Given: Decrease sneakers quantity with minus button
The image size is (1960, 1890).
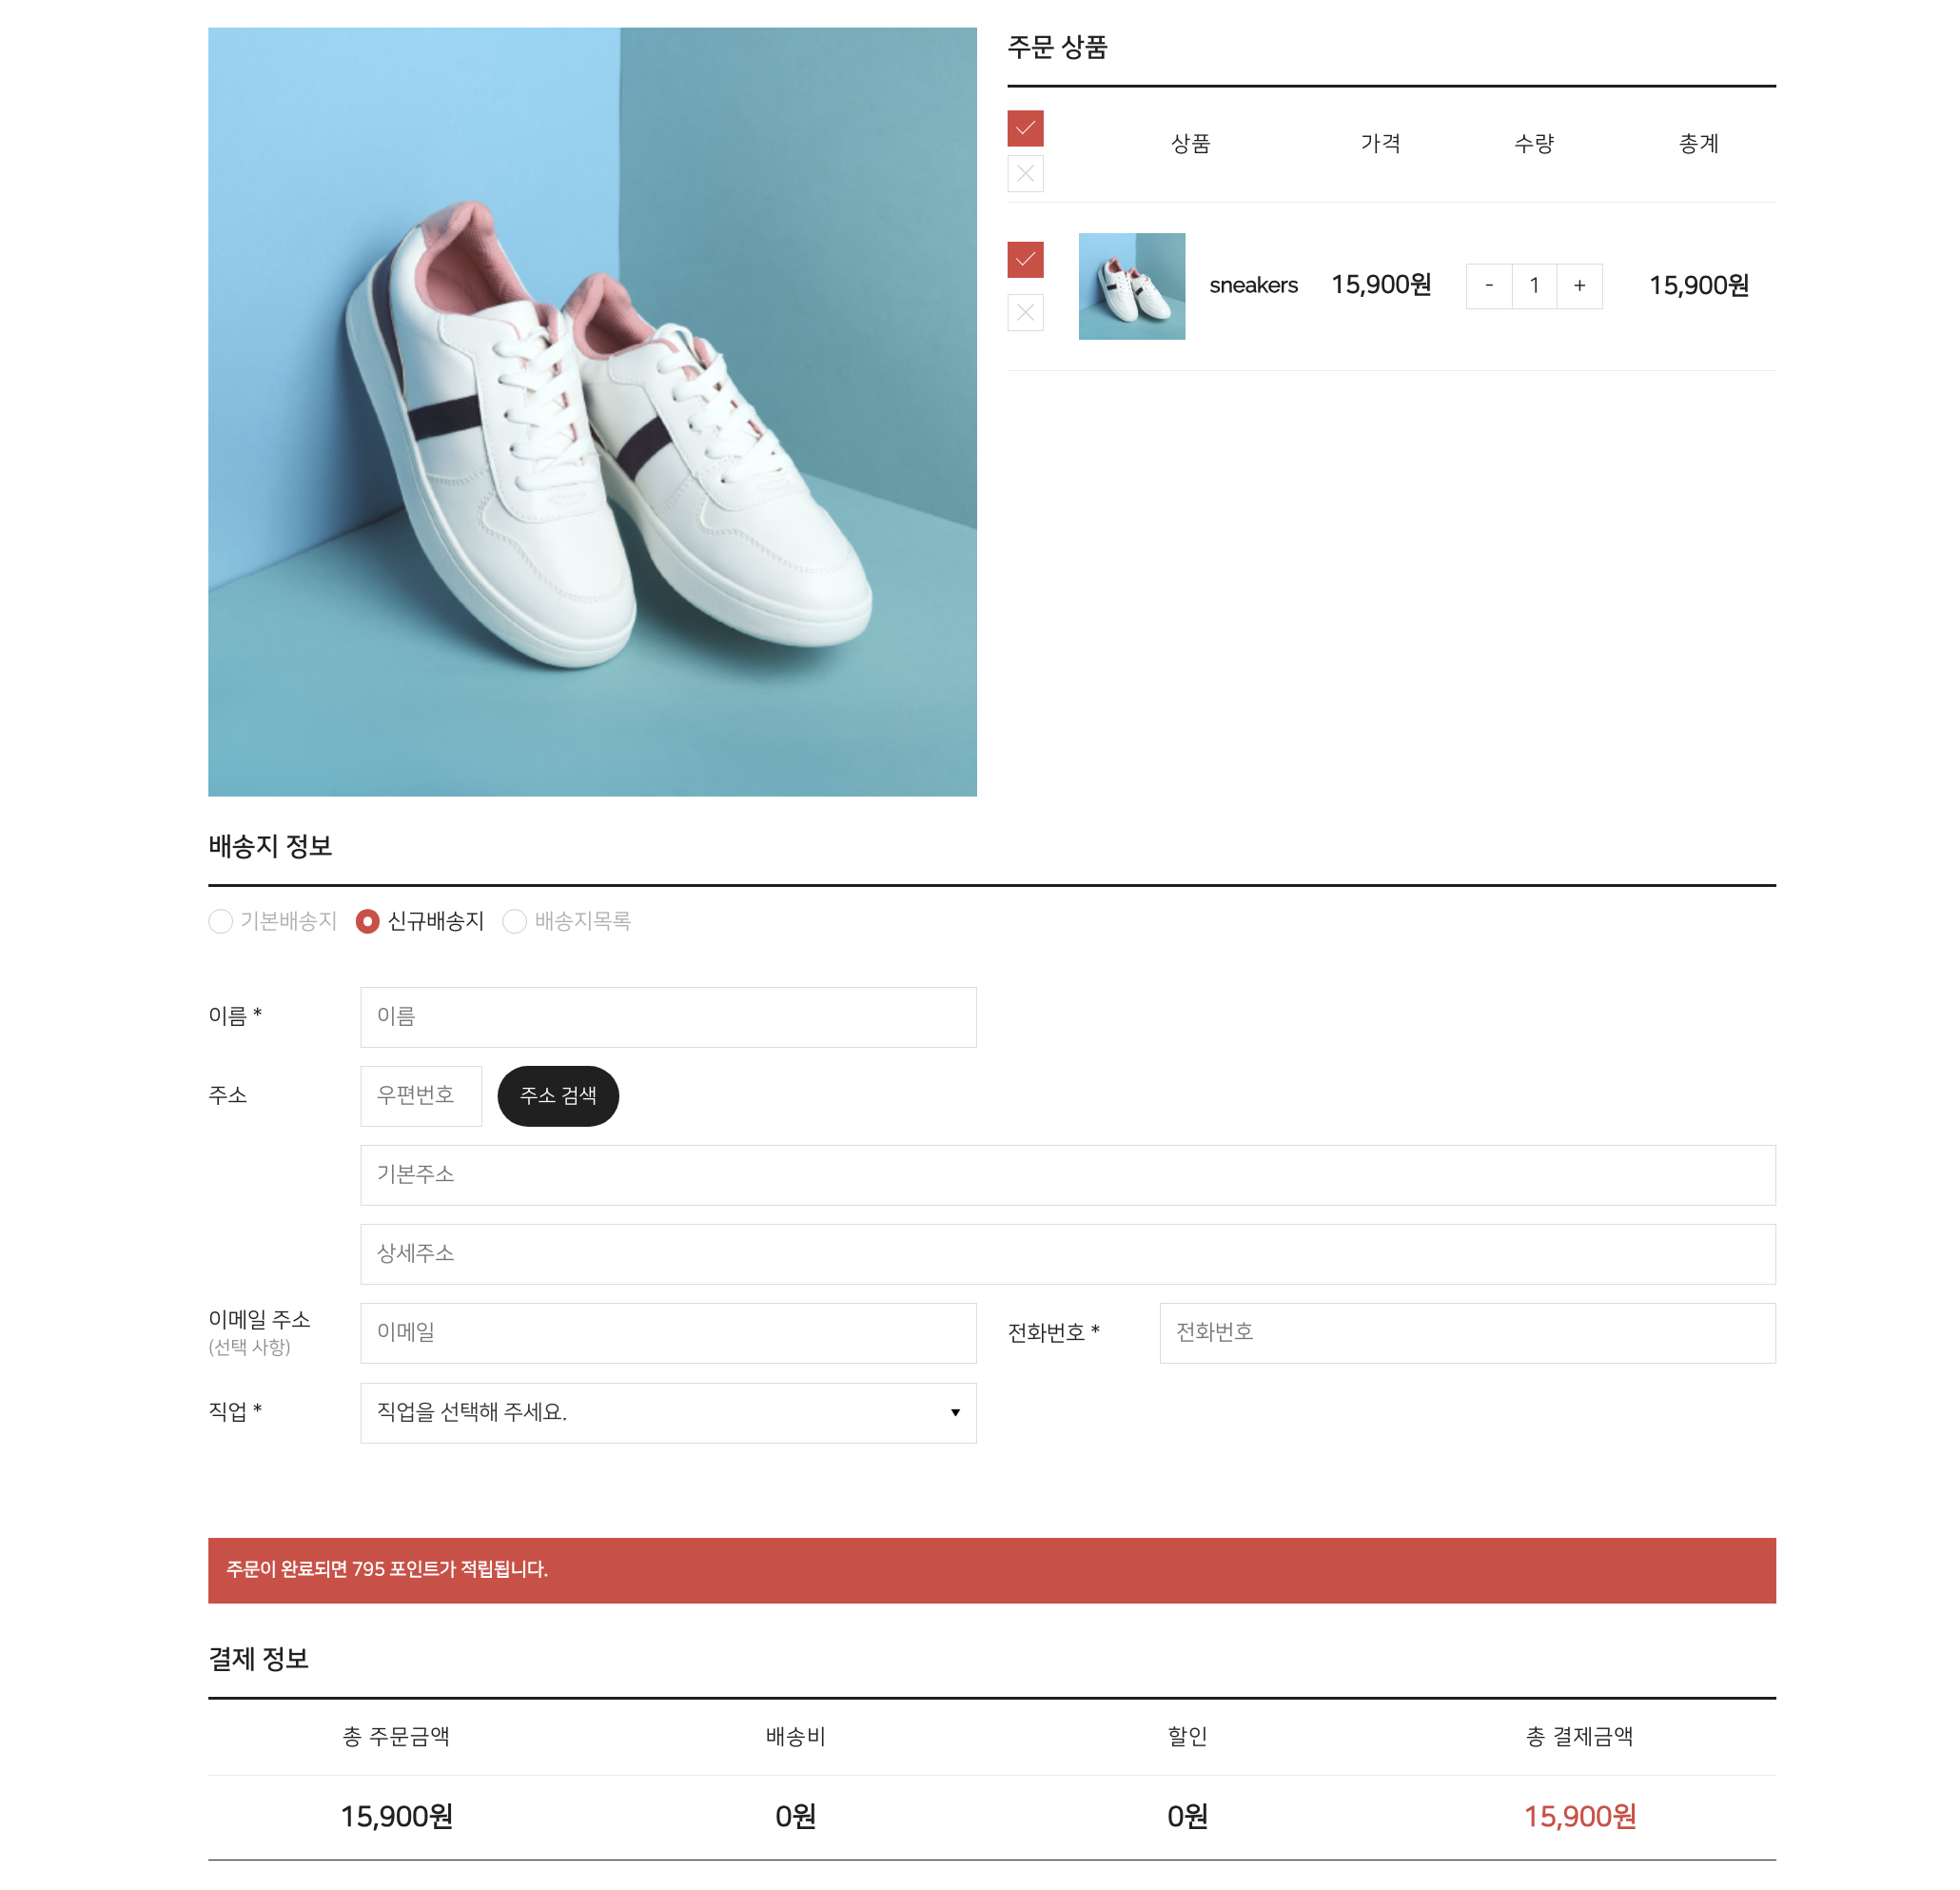Looking at the screenshot, I should point(1489,286).
